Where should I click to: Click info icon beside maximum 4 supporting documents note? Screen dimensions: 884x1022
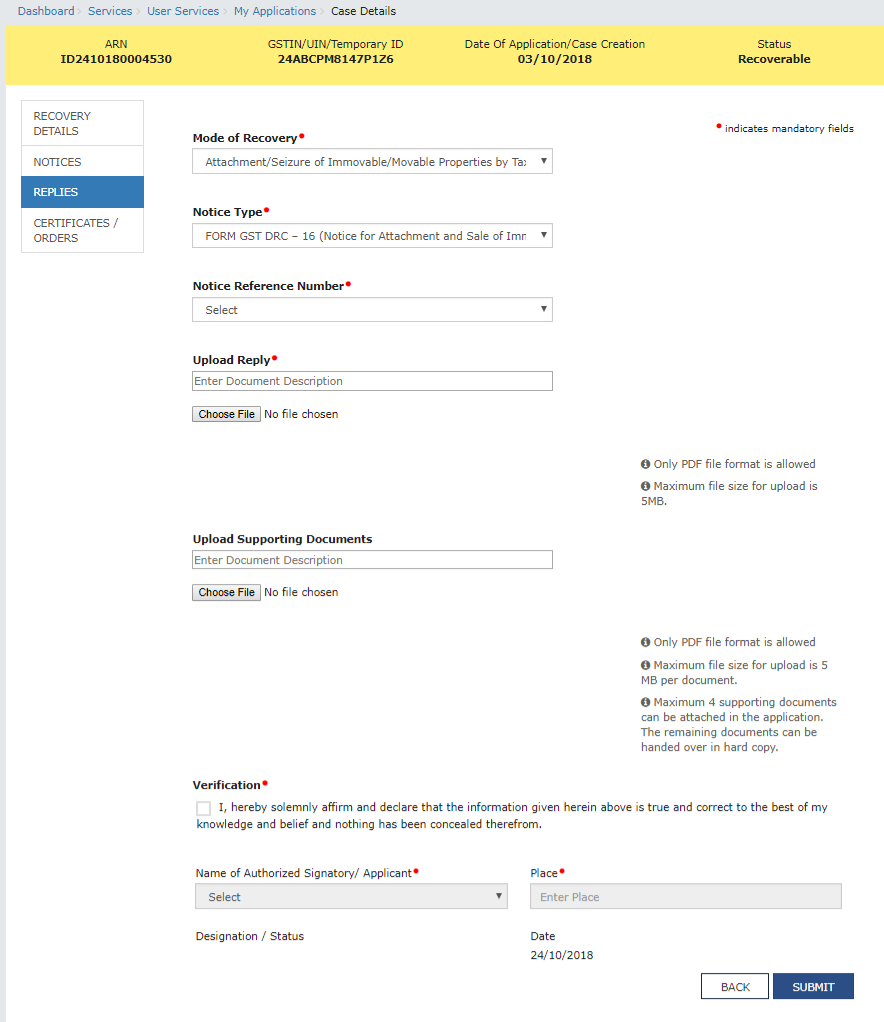point(645,702)
